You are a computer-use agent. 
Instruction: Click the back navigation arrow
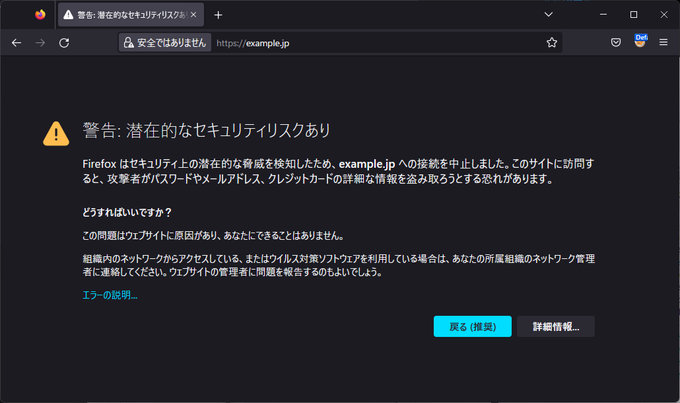coord(16,43)
